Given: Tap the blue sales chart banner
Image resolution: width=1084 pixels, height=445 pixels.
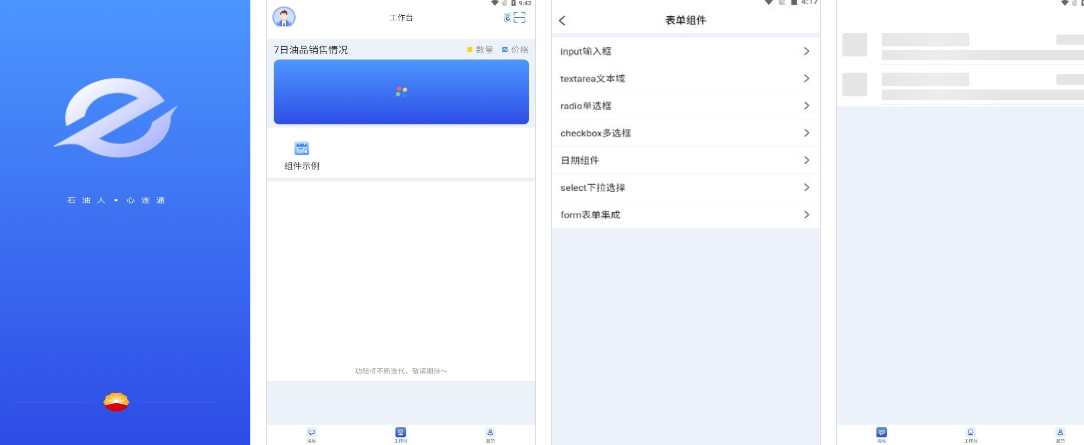Looking at the screenshot, I should pos(401,92).
